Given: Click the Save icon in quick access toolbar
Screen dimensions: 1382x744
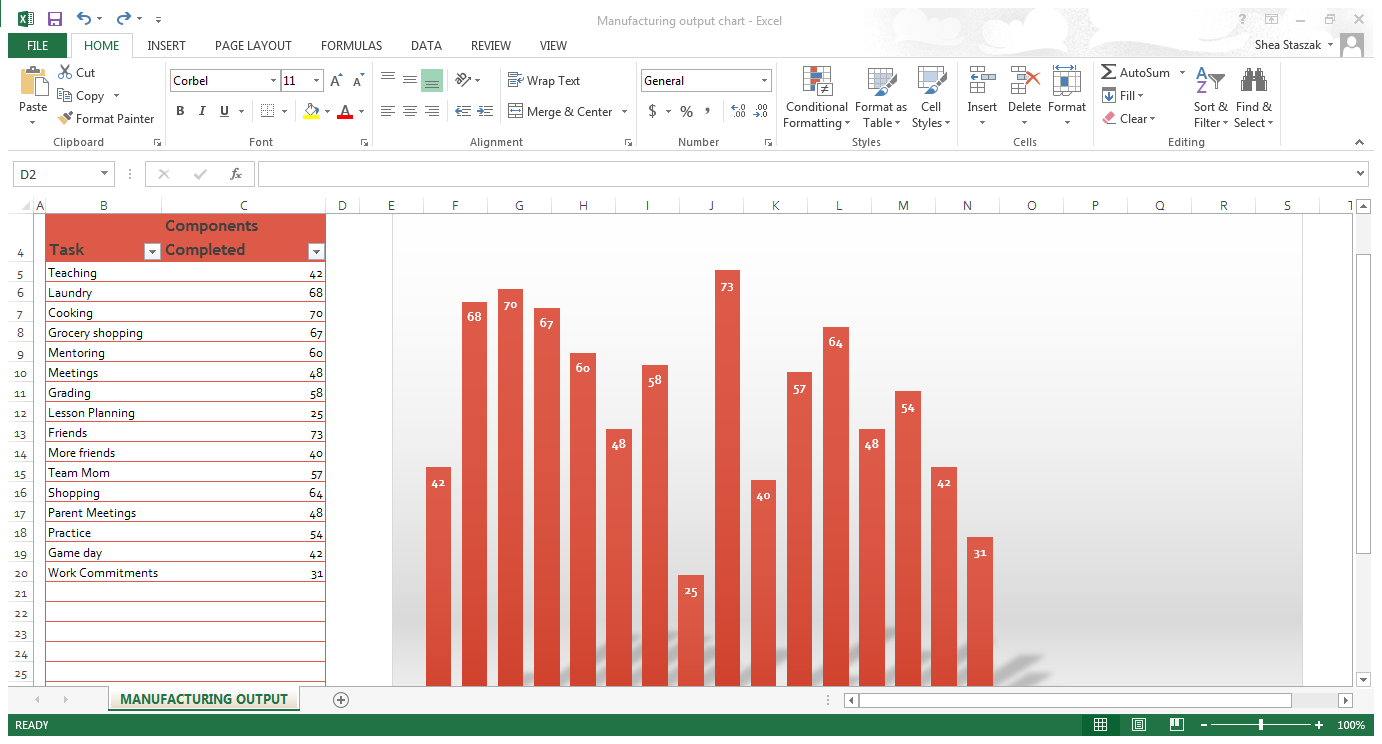Looking at the screenshot, I should pos(54,19).
